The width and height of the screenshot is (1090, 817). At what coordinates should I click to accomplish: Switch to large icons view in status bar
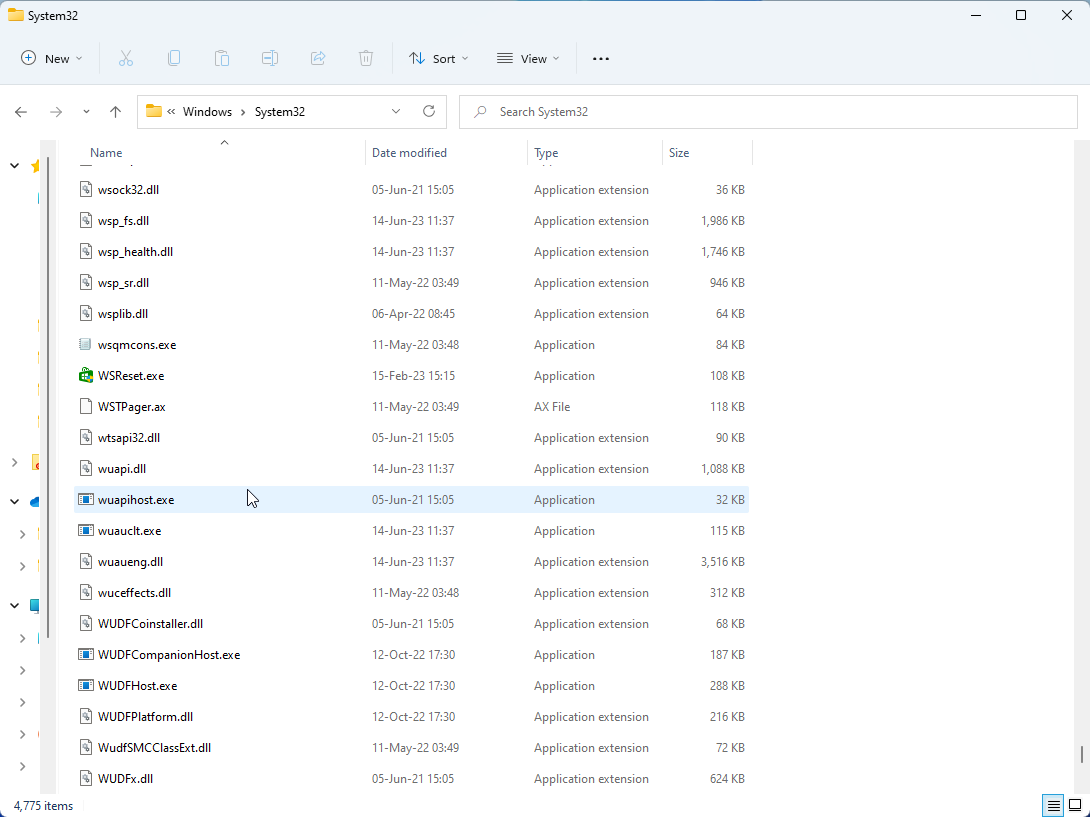pyautogui.click(x=1075, y=806)
